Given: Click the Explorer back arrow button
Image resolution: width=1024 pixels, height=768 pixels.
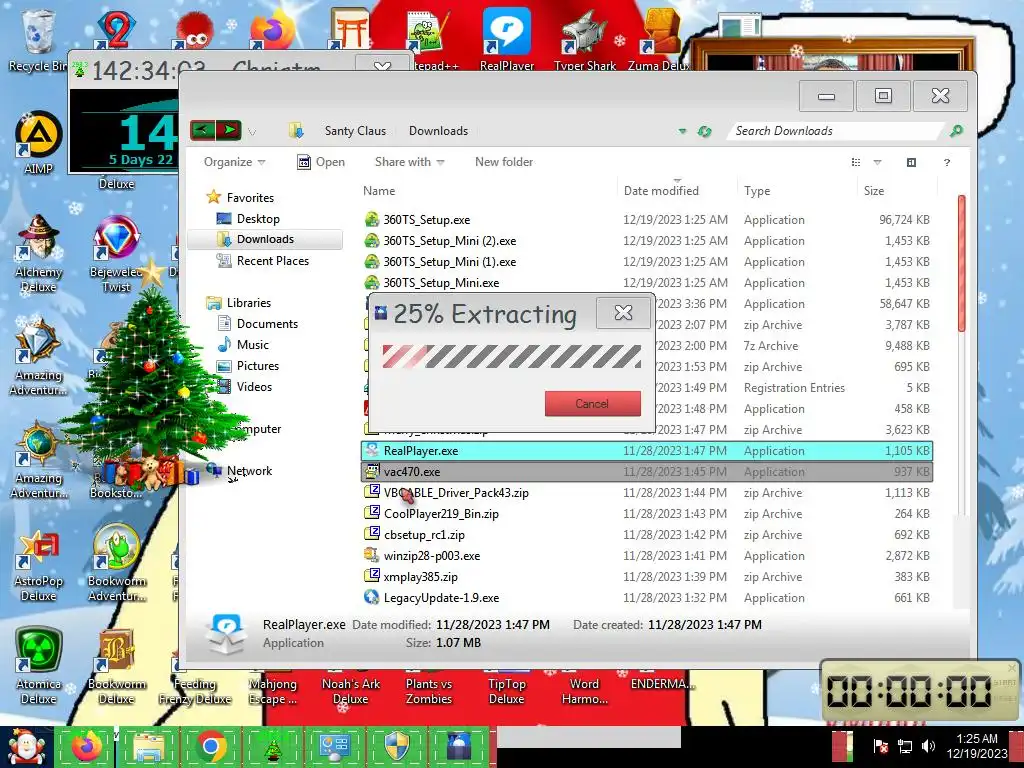Looking at the screenshot, I should [x=202, y=131].
